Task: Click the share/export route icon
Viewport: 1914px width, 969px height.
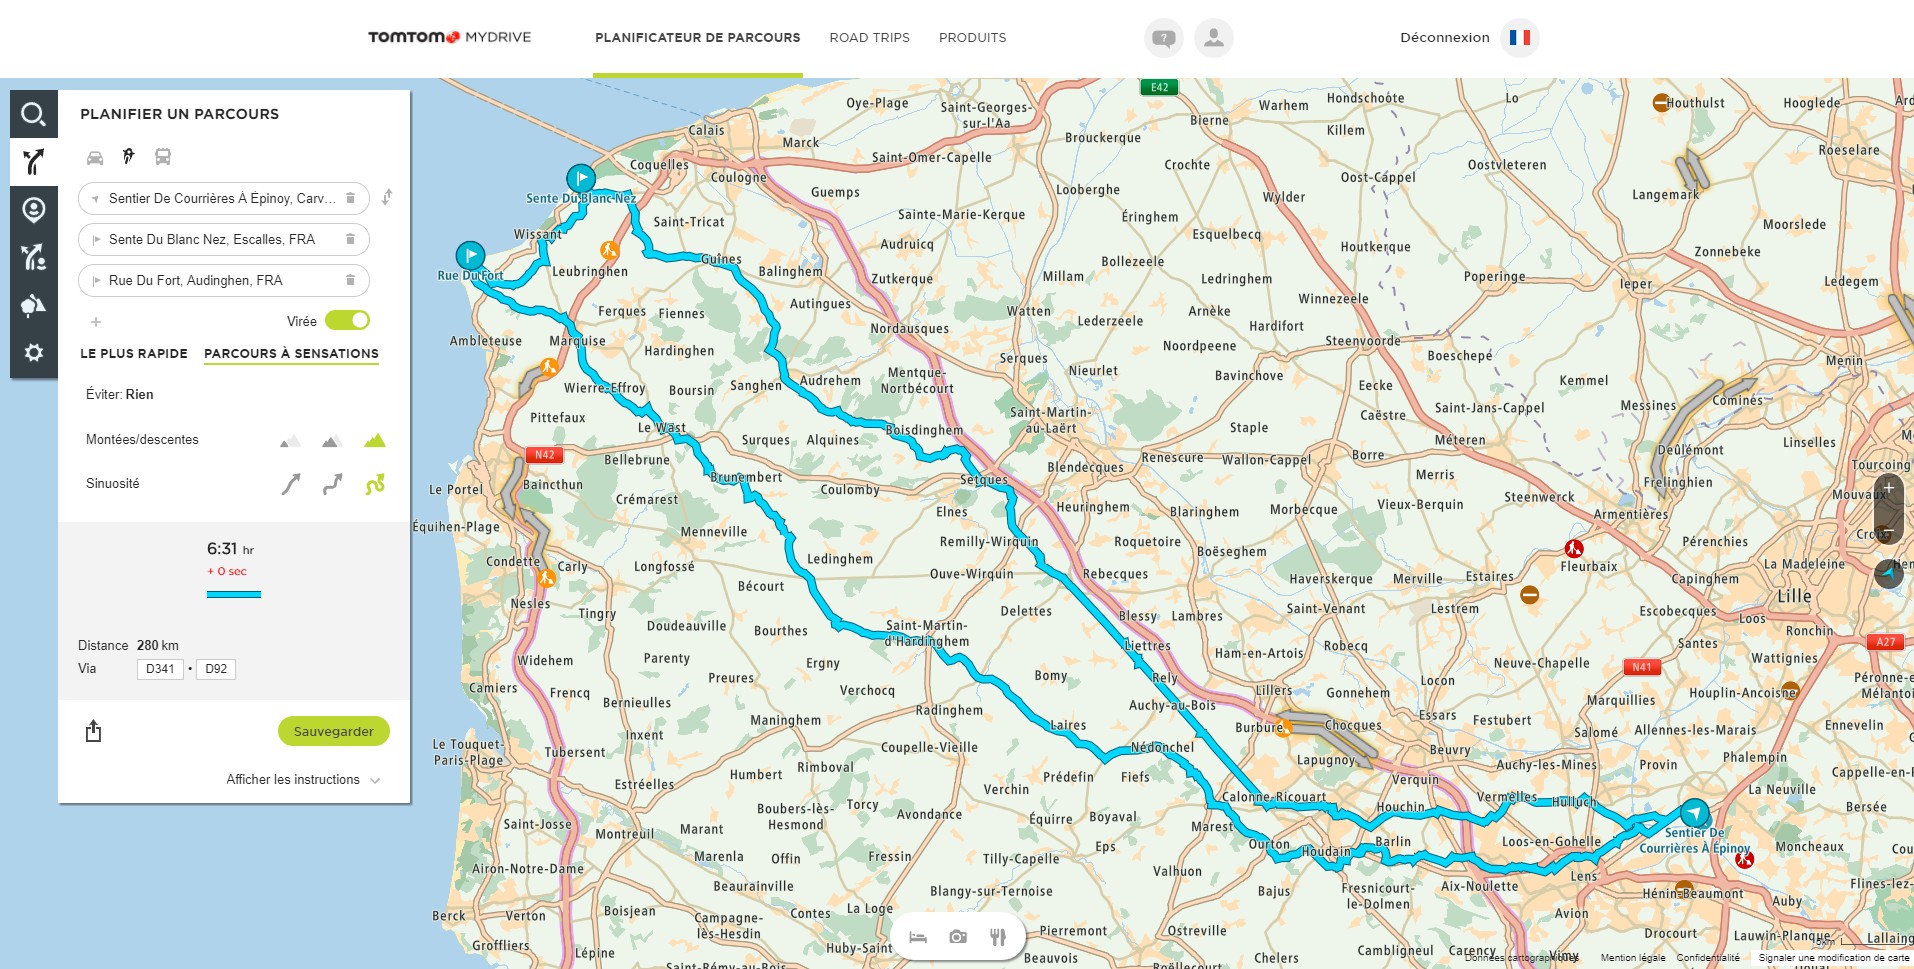Action: pos(94,731)
